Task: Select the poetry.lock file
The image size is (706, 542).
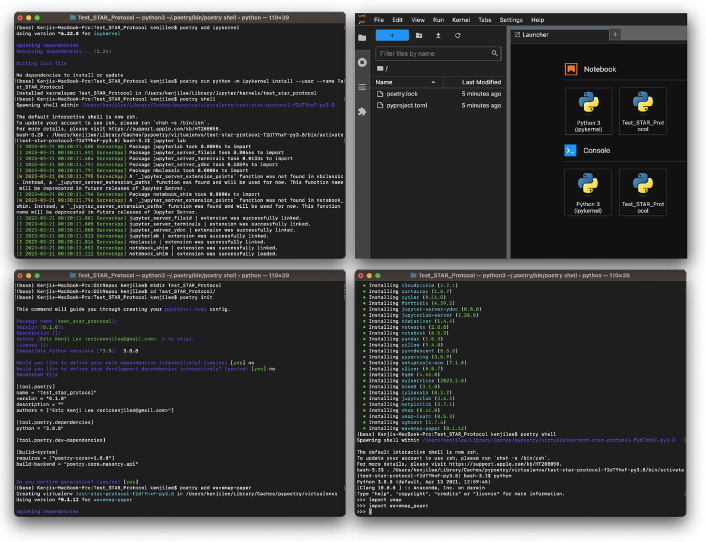Action: tap(438, 94)
